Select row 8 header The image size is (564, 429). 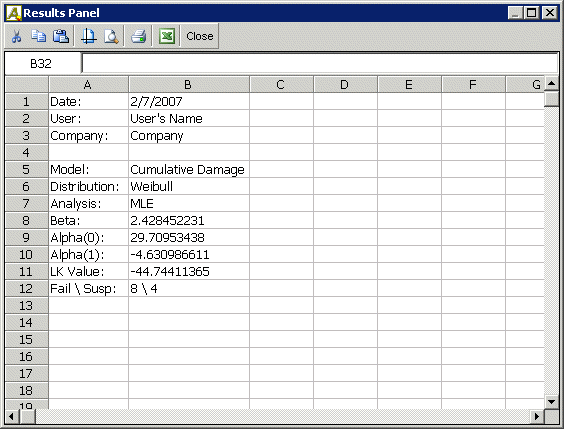27,220
